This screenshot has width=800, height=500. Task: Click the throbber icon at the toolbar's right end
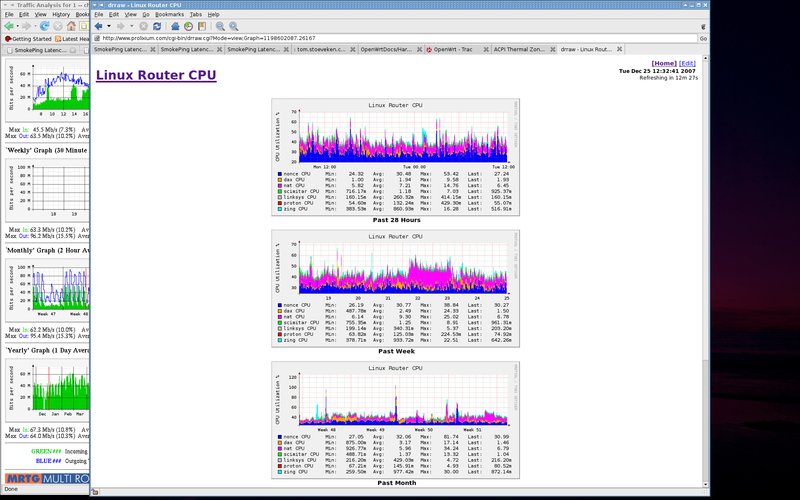tap(703, 27)
